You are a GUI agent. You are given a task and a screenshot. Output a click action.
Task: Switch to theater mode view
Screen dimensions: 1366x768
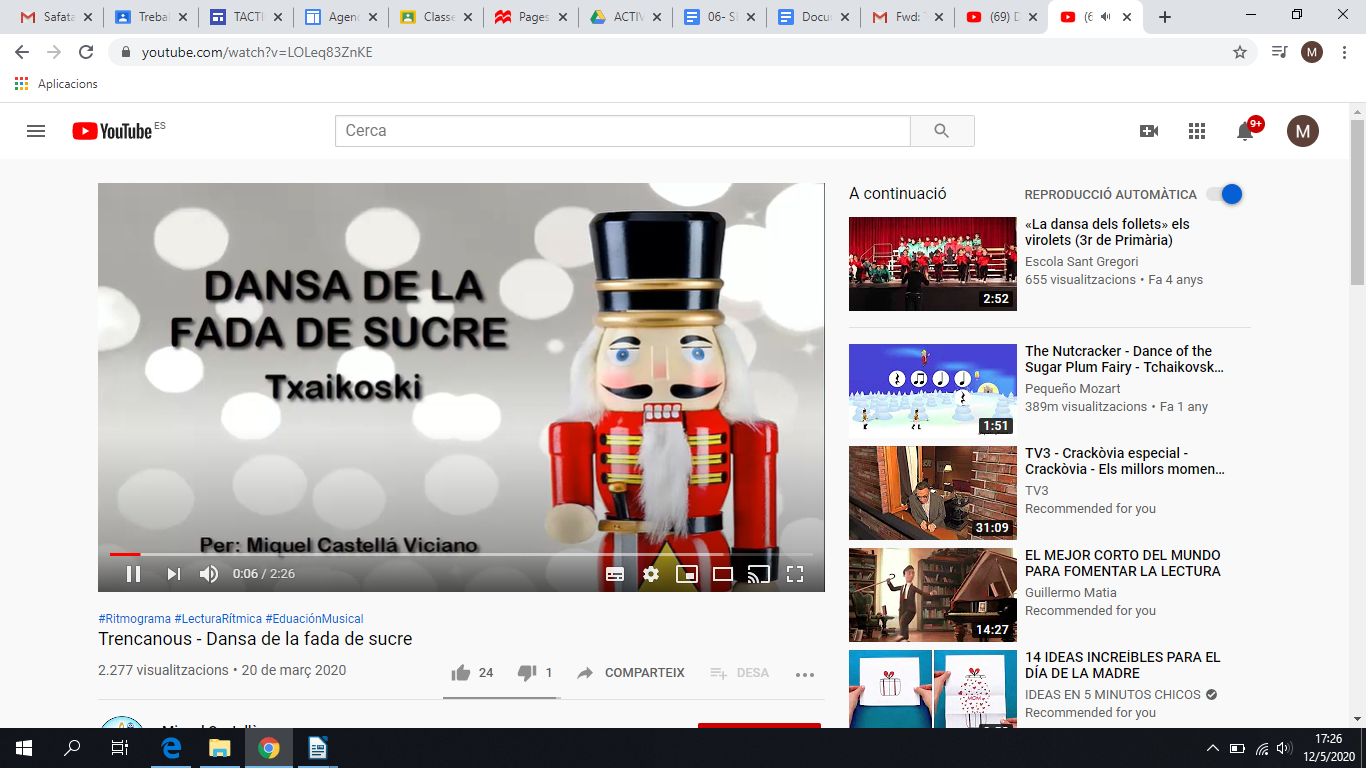click(723, 574)
